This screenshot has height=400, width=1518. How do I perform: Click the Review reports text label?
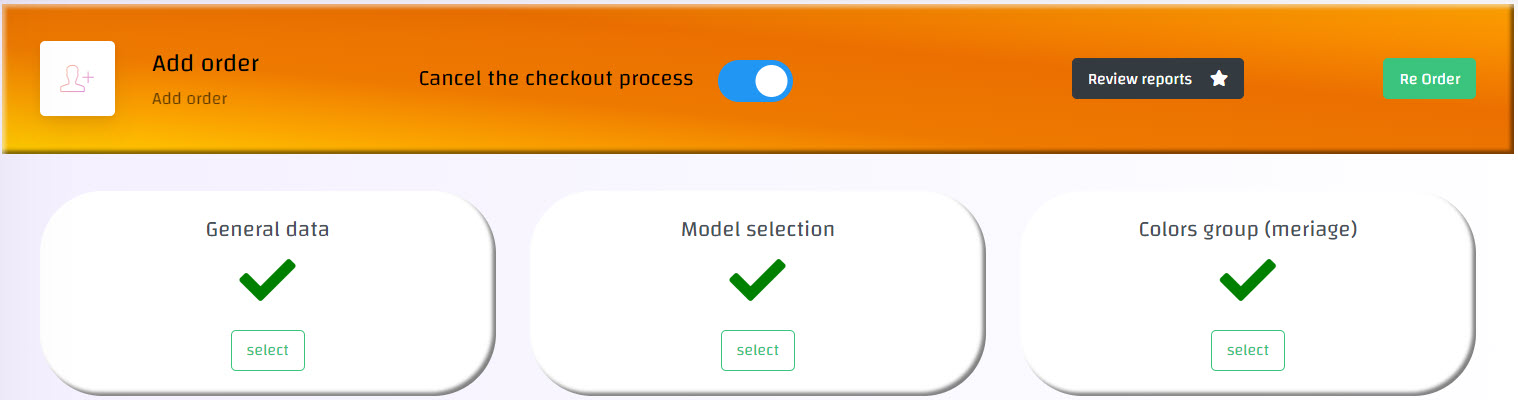[x=1140, y=79]
